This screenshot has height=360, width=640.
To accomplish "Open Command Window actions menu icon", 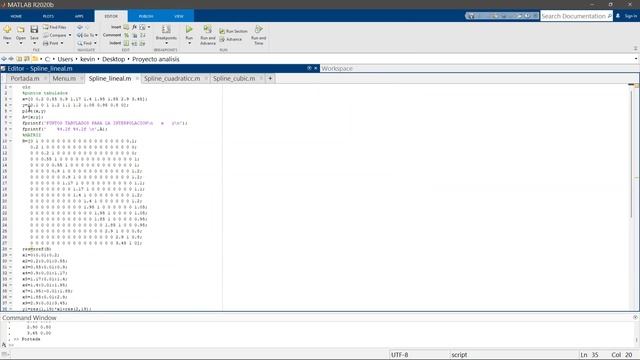I will [x=635, y=317].
